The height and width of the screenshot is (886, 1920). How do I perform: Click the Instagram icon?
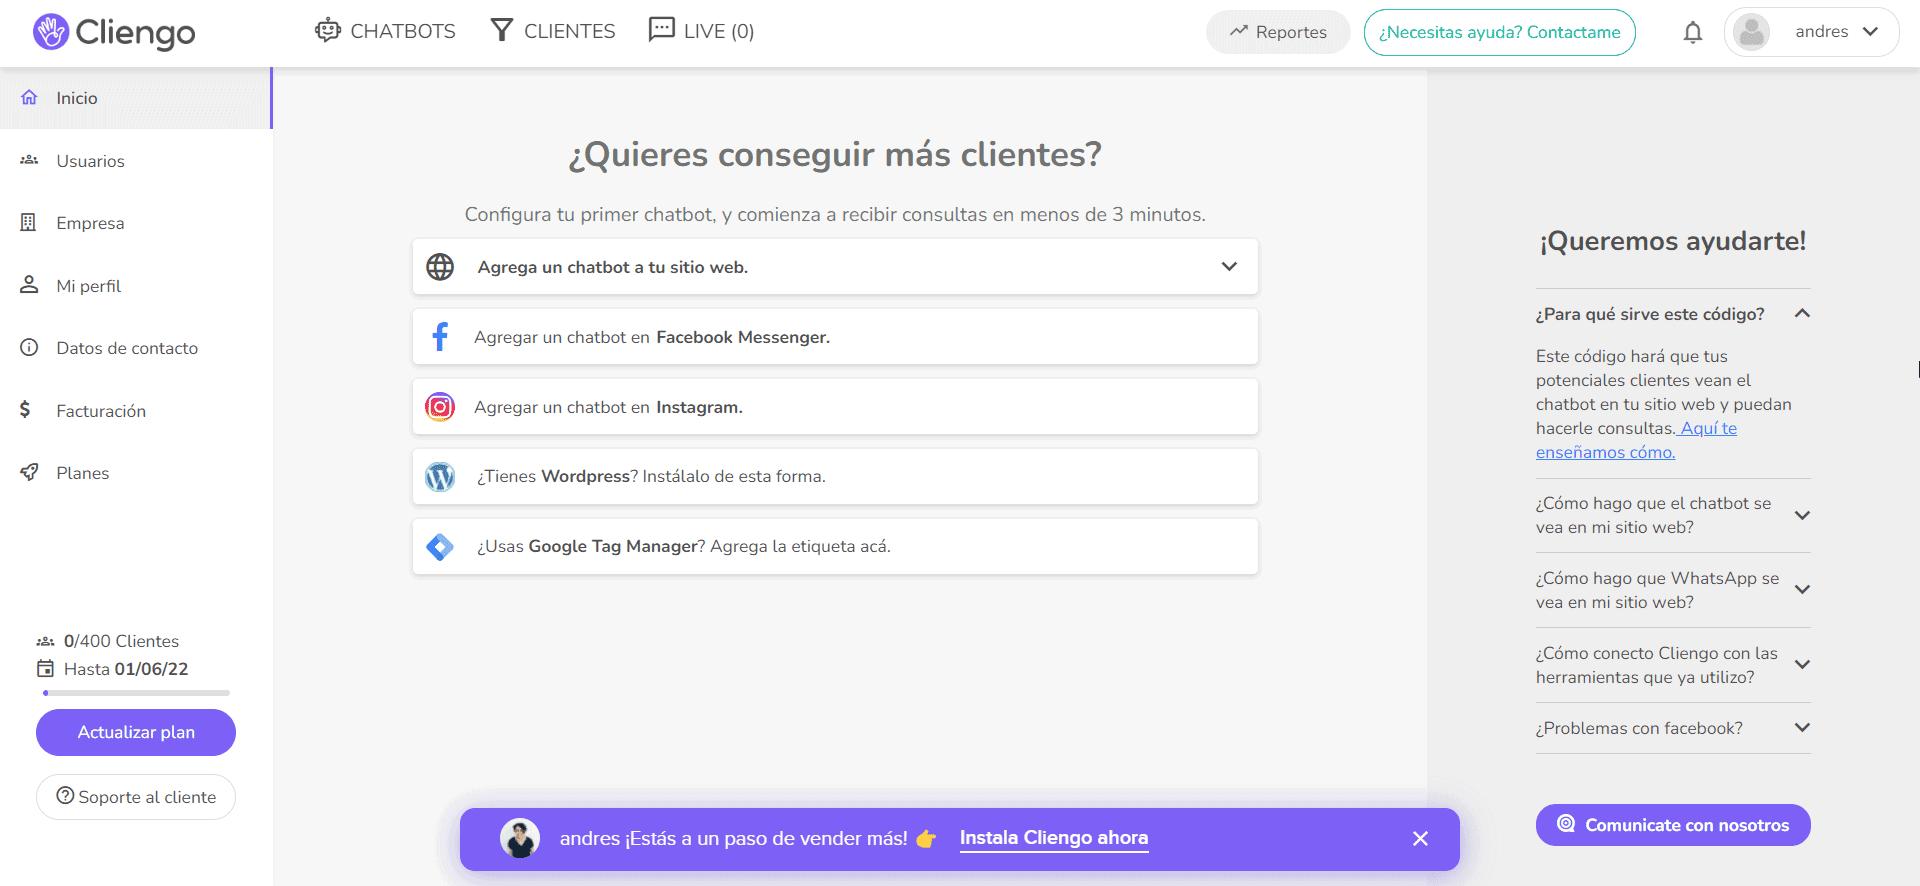pyautogui.click(x=440, y=407)
